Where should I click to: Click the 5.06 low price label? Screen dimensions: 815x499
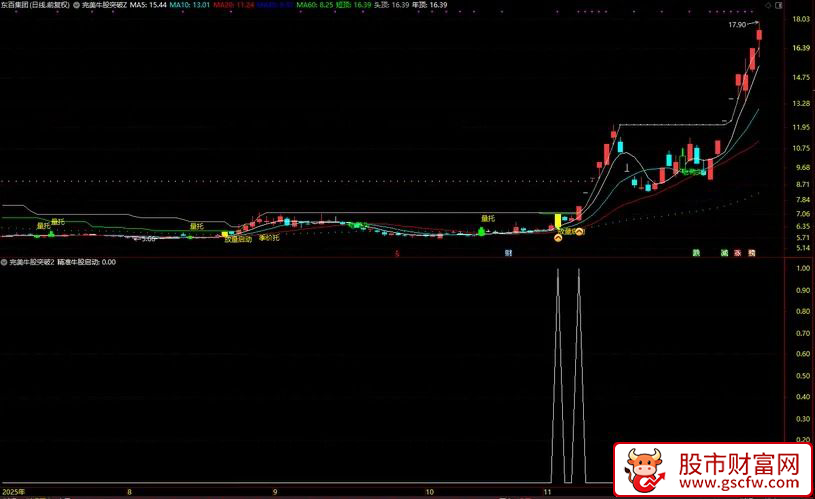coord(148,239)
